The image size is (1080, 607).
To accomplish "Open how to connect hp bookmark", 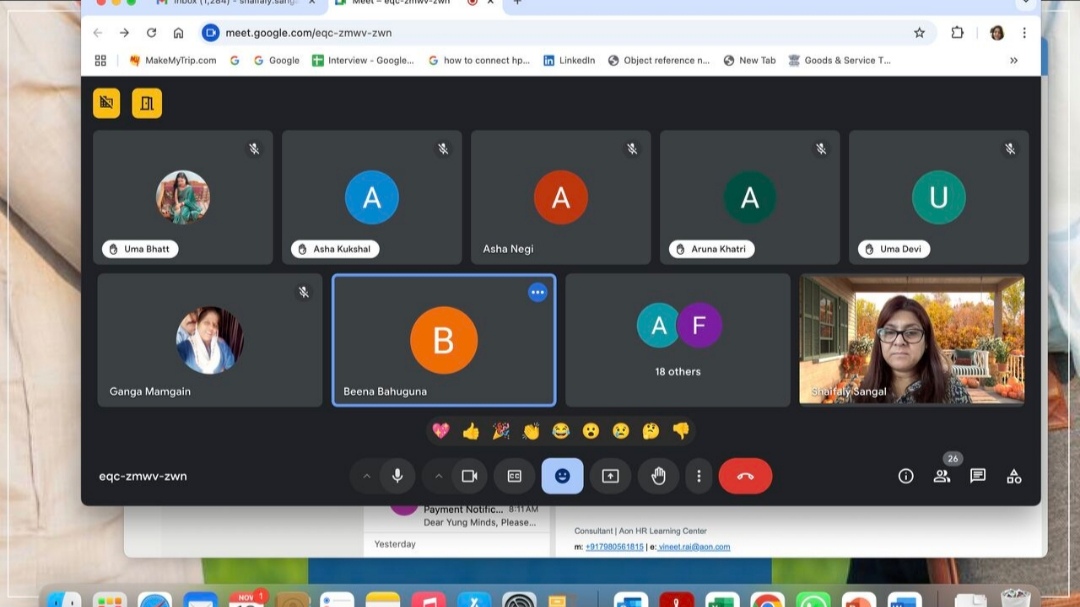I will [x=479, y=61].
